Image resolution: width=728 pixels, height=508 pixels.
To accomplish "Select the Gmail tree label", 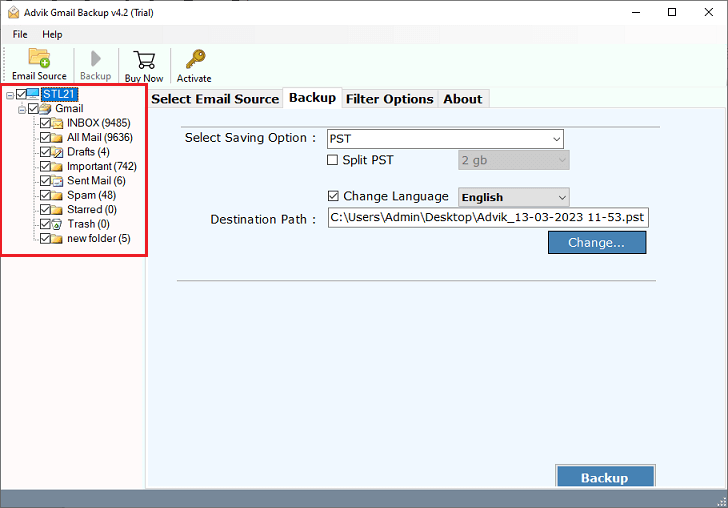I will point(69,109).
